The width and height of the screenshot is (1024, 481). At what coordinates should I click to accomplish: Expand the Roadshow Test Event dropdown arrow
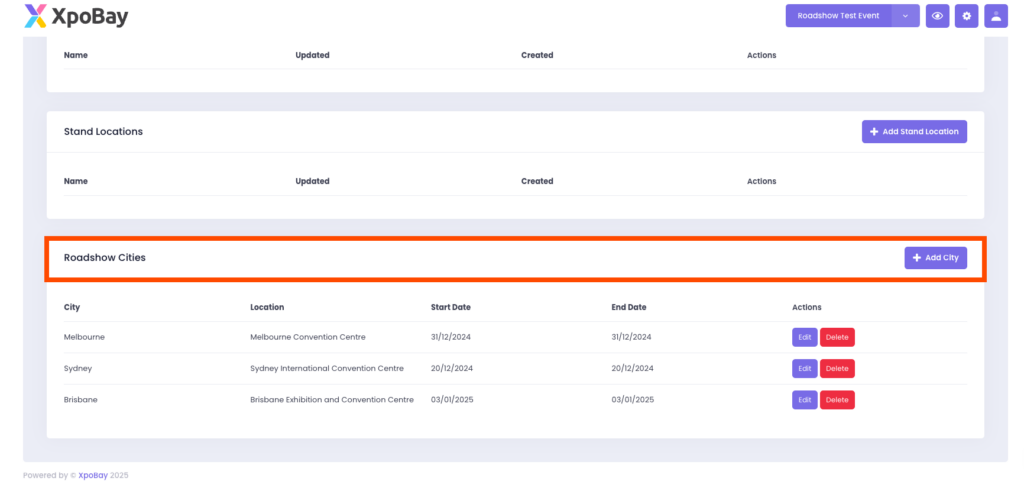pos(905,16)
